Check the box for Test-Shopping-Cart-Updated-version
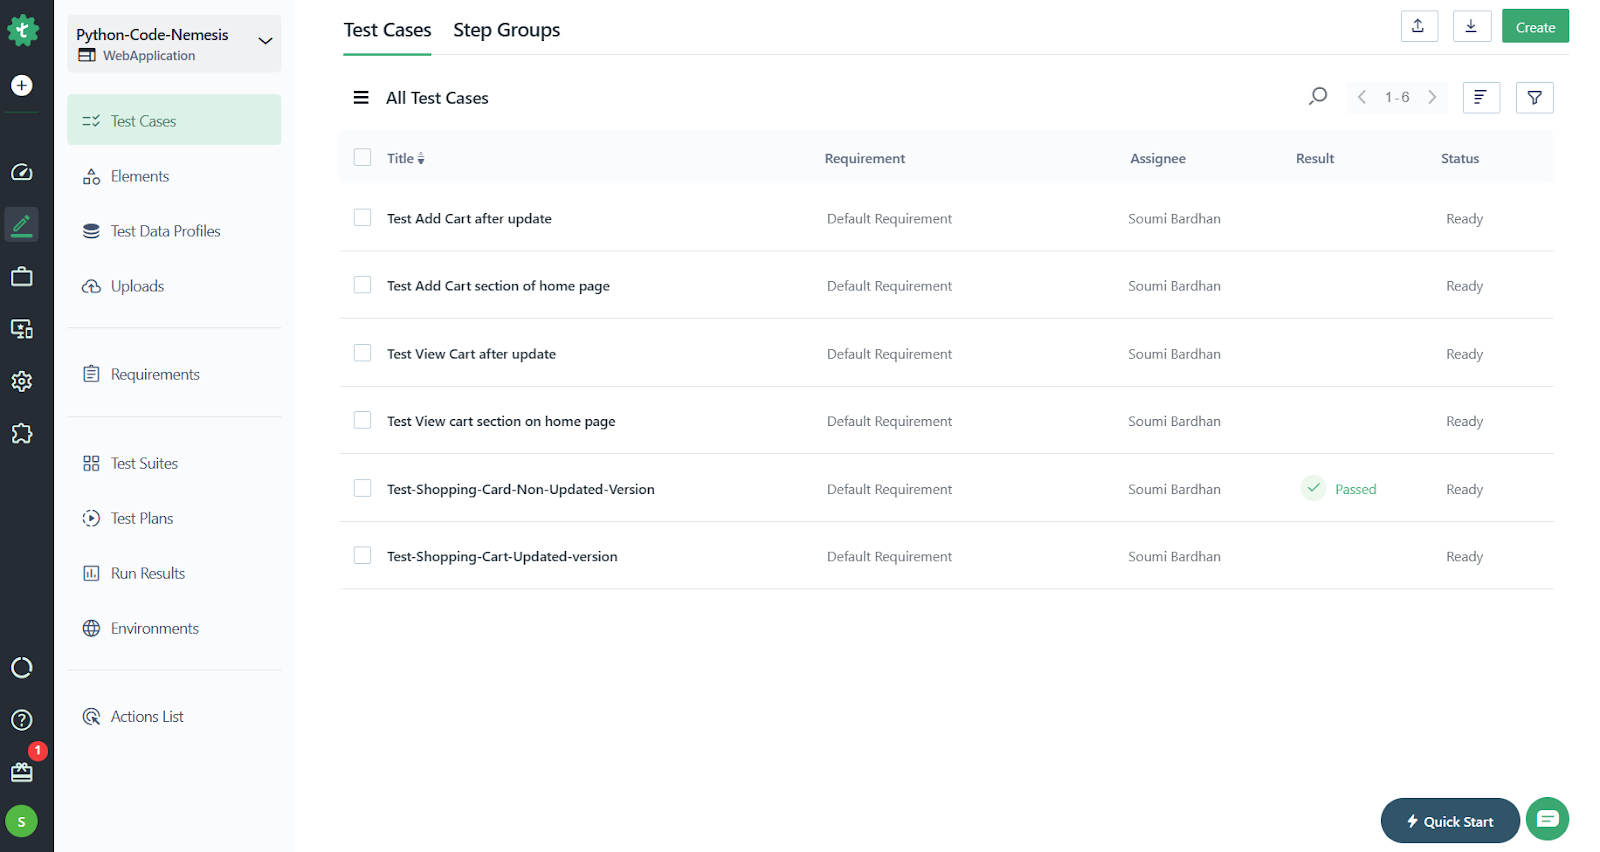This screenshot has height=852, width=1600. (362, 555)
